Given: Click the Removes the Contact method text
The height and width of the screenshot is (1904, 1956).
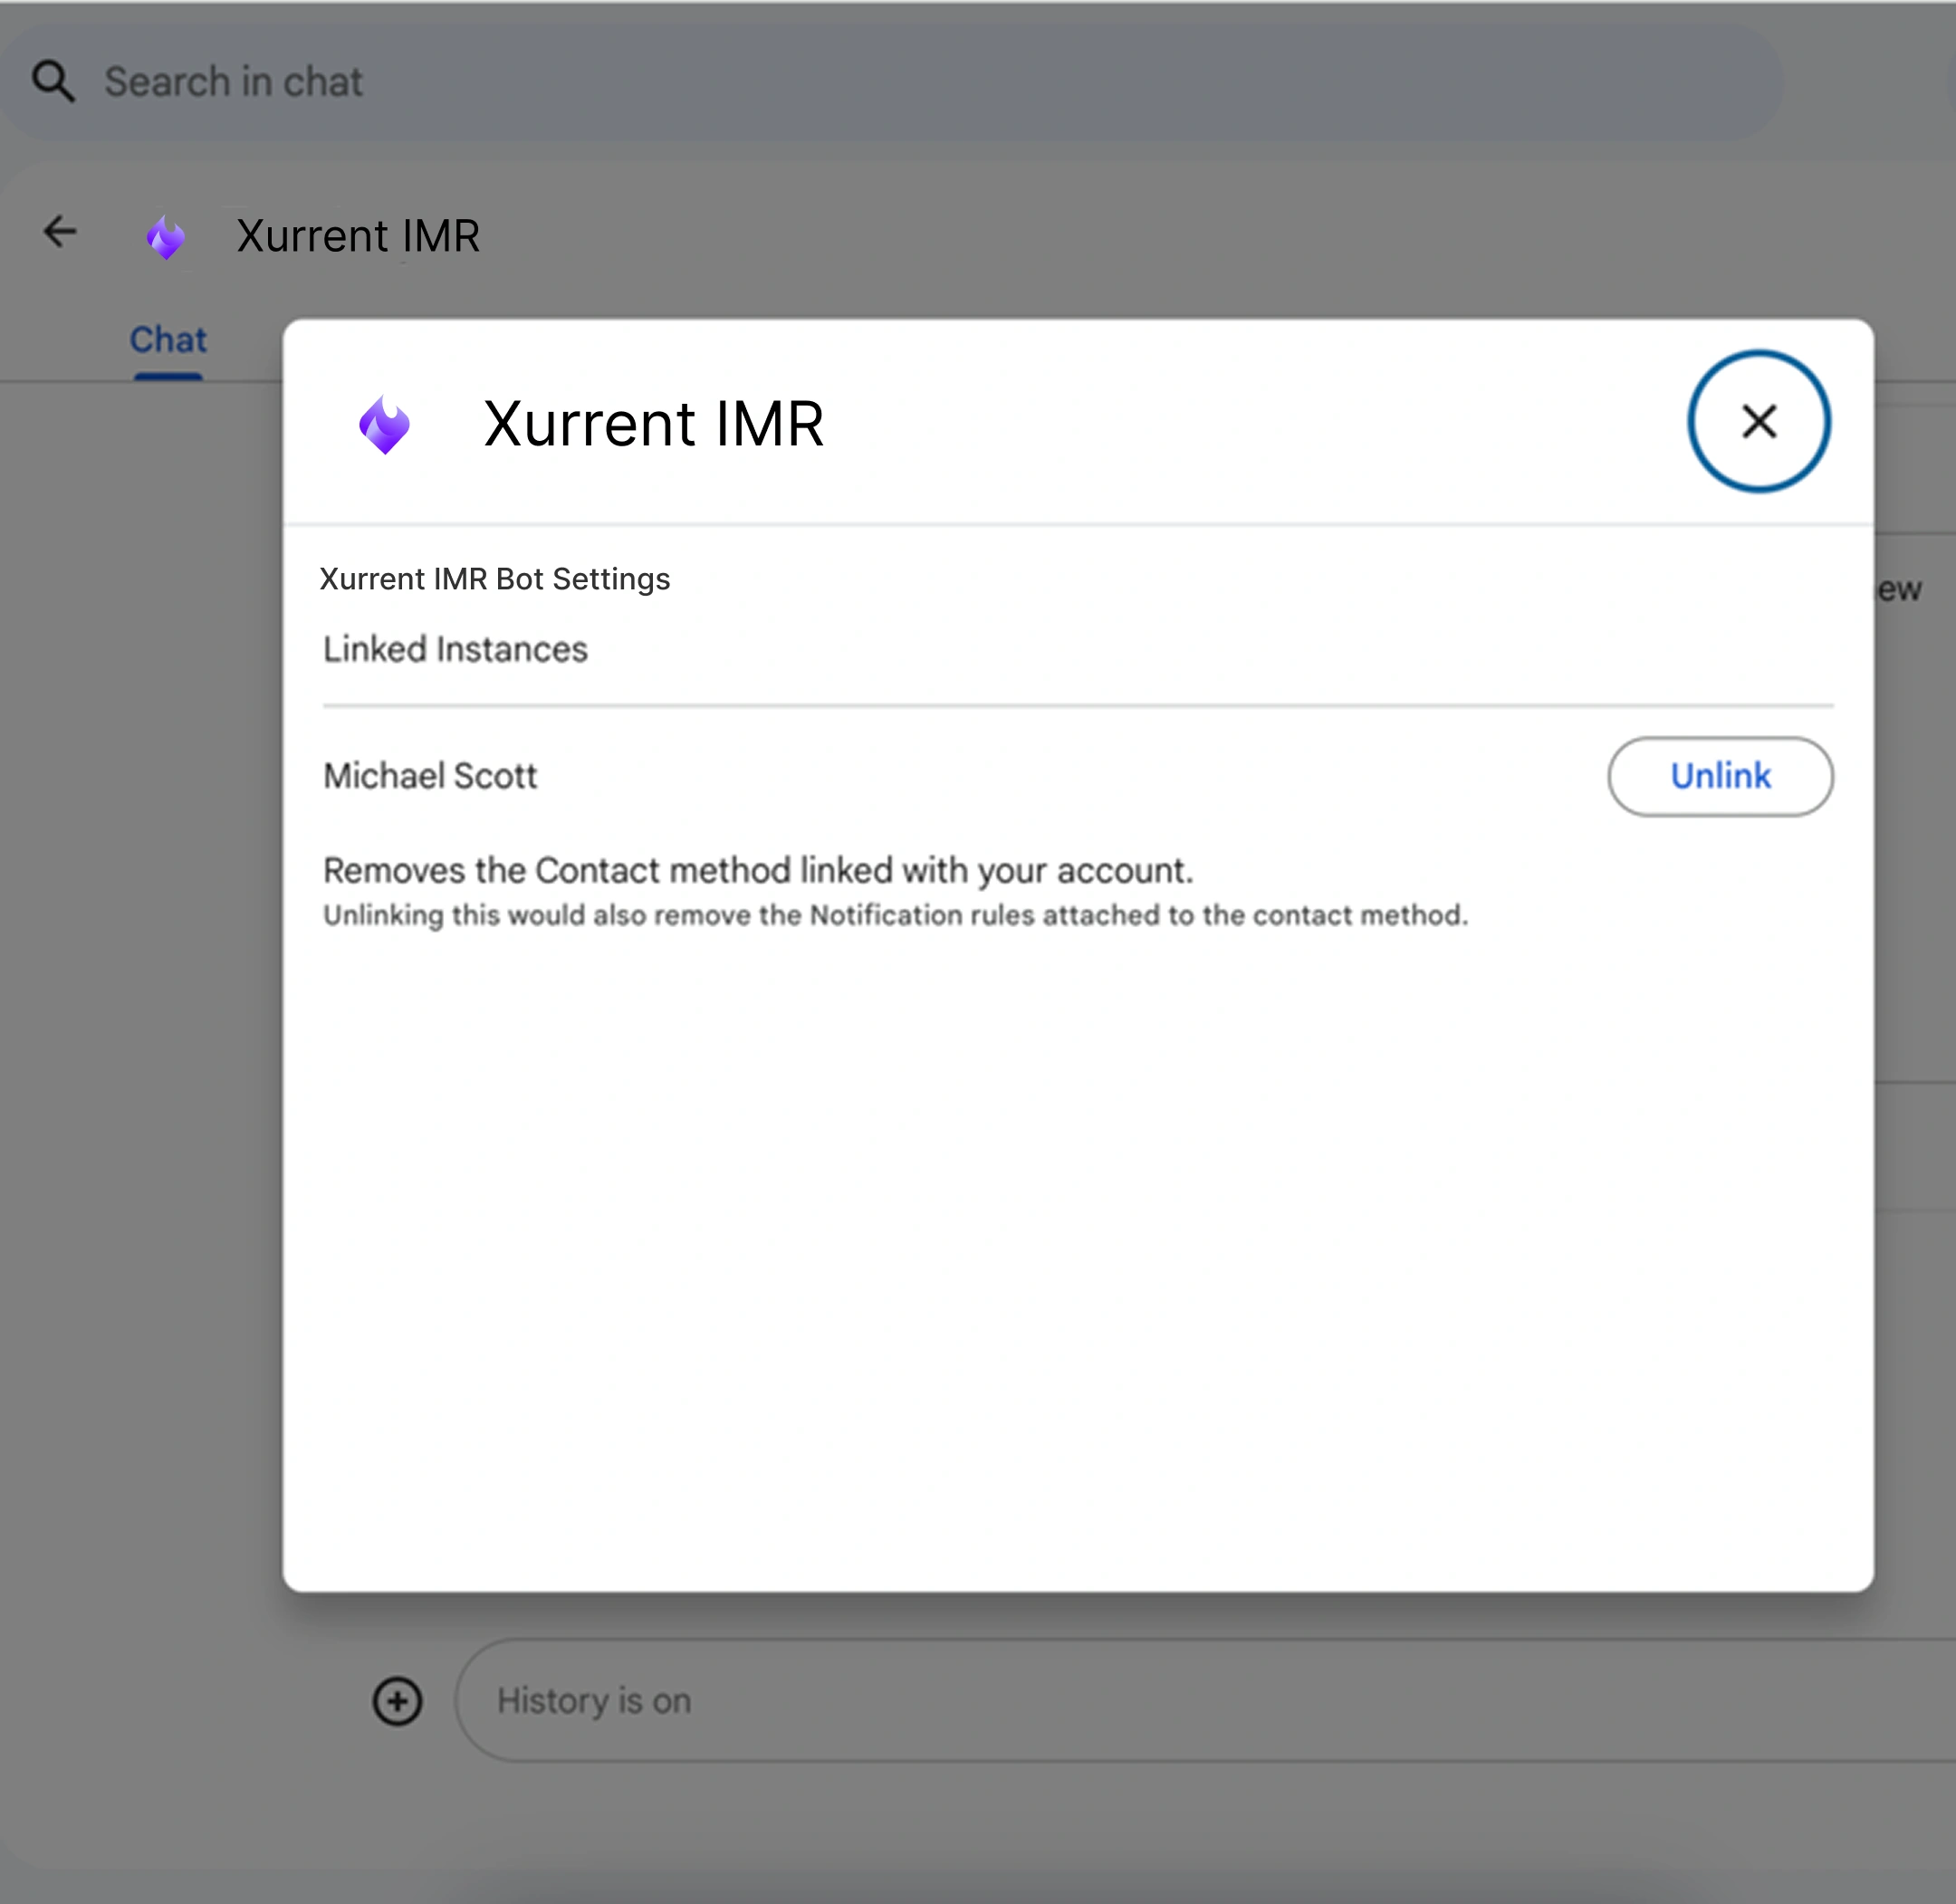Looking at the screenshot, I should 757,870.
